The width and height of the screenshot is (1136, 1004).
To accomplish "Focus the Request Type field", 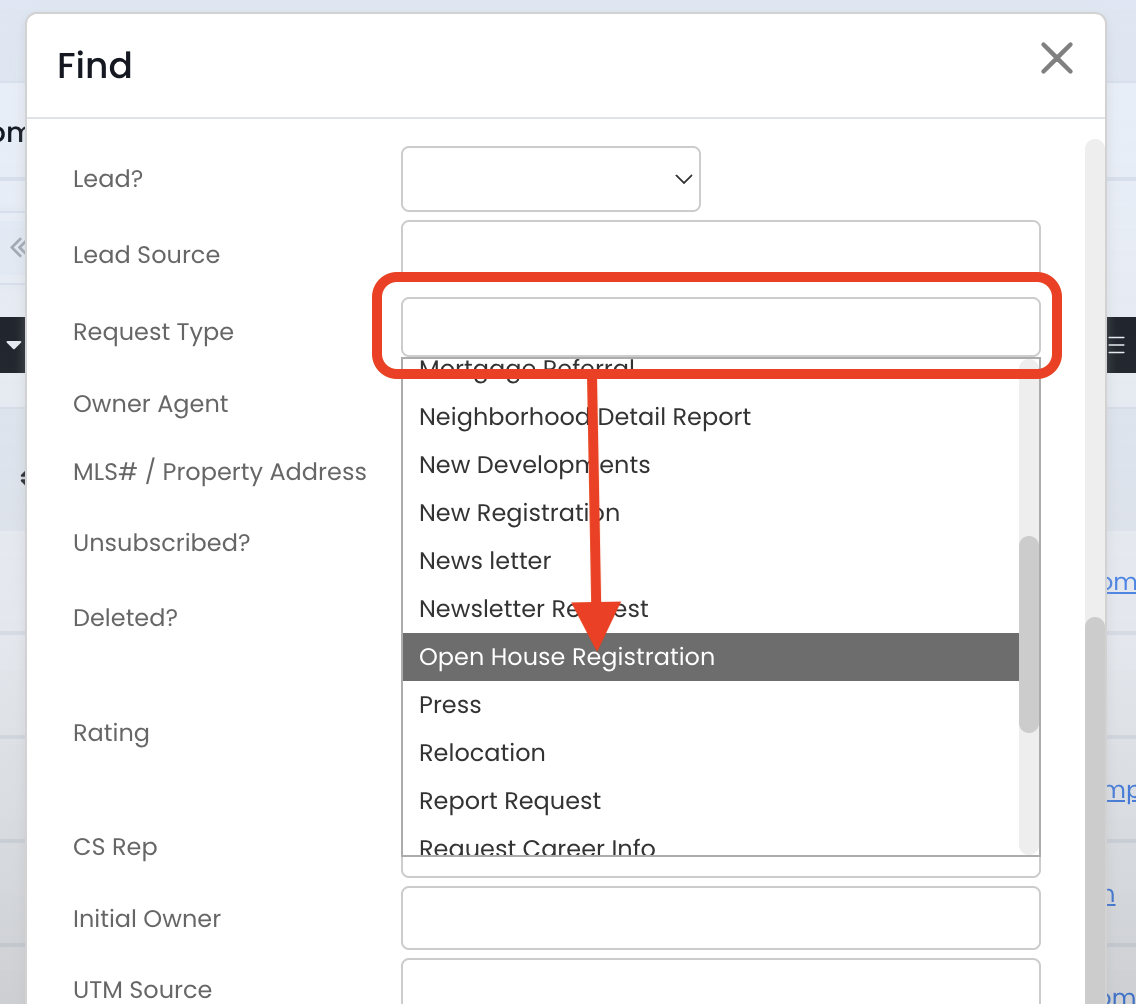I will click(x=720, y=326).
